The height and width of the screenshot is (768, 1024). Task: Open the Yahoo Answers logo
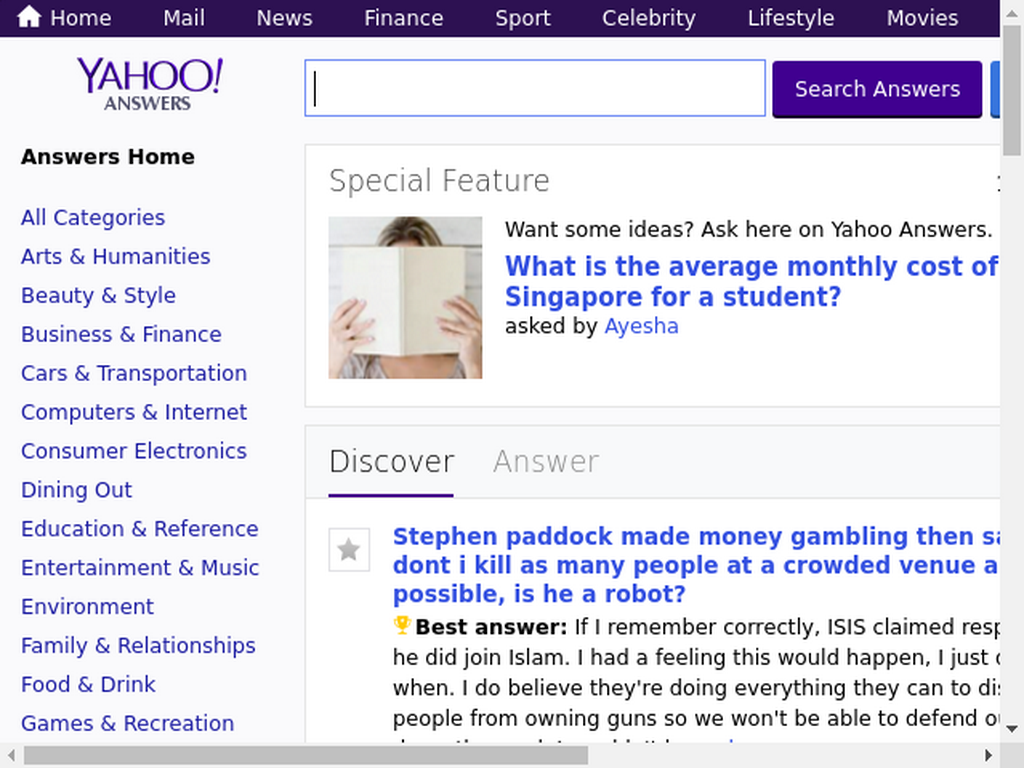(x=150, y=84)
